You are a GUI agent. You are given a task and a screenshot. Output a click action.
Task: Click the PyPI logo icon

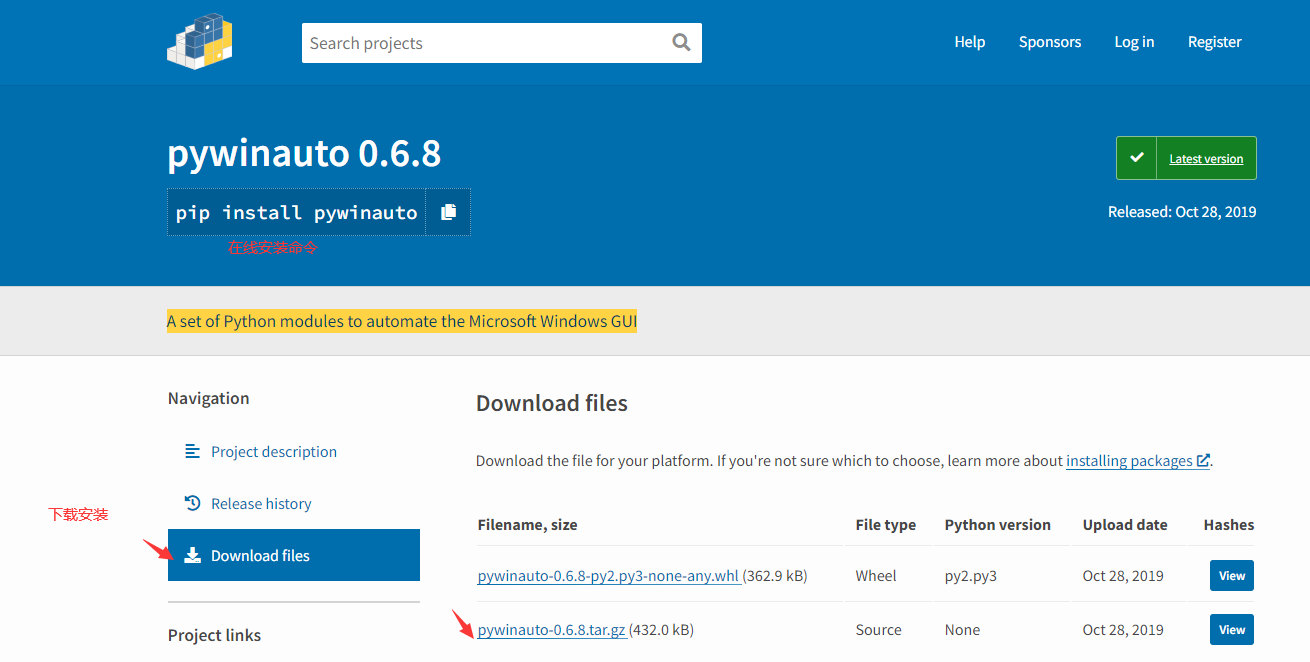(x=200, y=41)
